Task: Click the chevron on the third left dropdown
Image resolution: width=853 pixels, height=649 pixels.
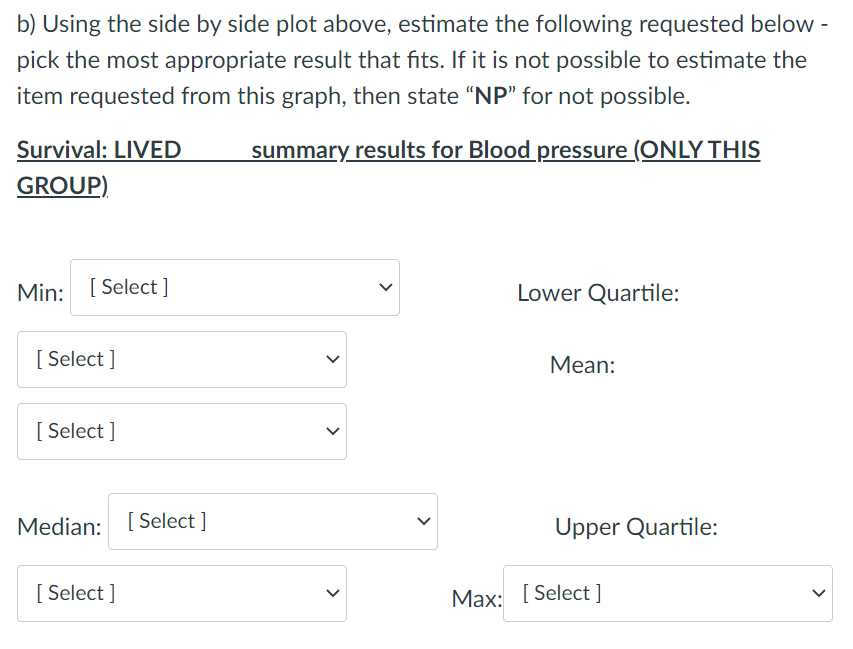Action: 332,431
